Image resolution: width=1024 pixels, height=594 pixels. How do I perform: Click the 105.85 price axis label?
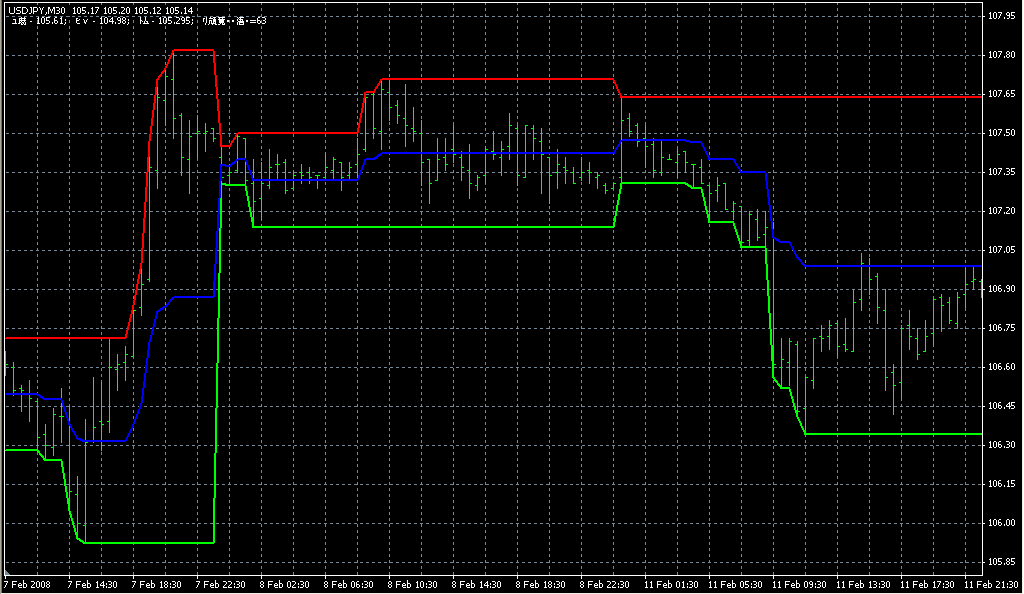click(1002, 561)
